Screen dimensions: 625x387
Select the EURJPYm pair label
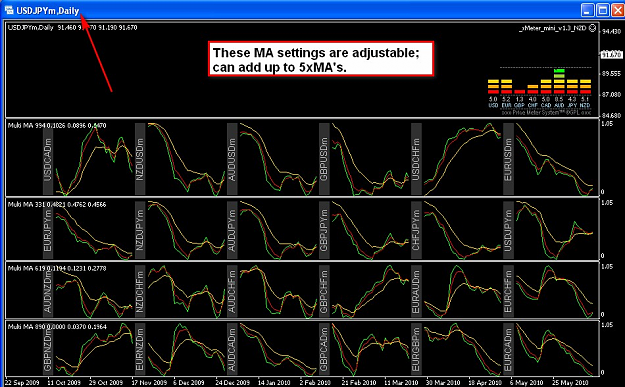[48, 230]
